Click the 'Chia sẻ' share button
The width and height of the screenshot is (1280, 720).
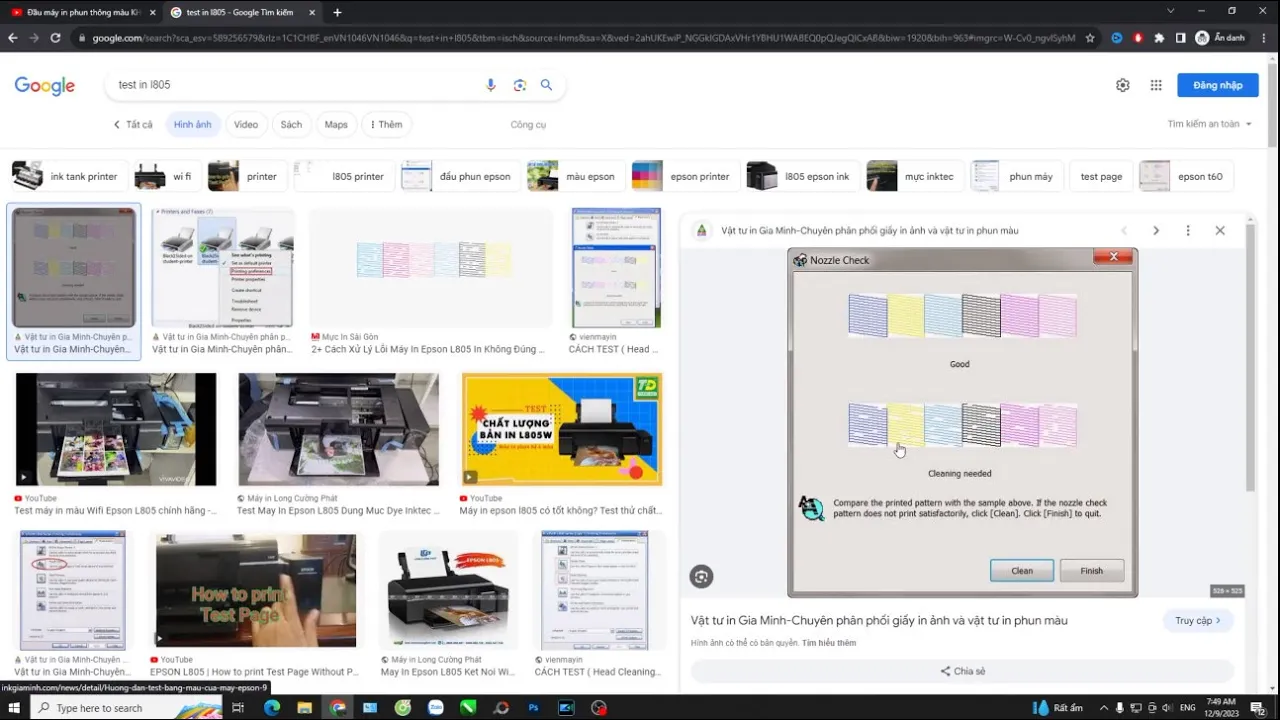962,671
